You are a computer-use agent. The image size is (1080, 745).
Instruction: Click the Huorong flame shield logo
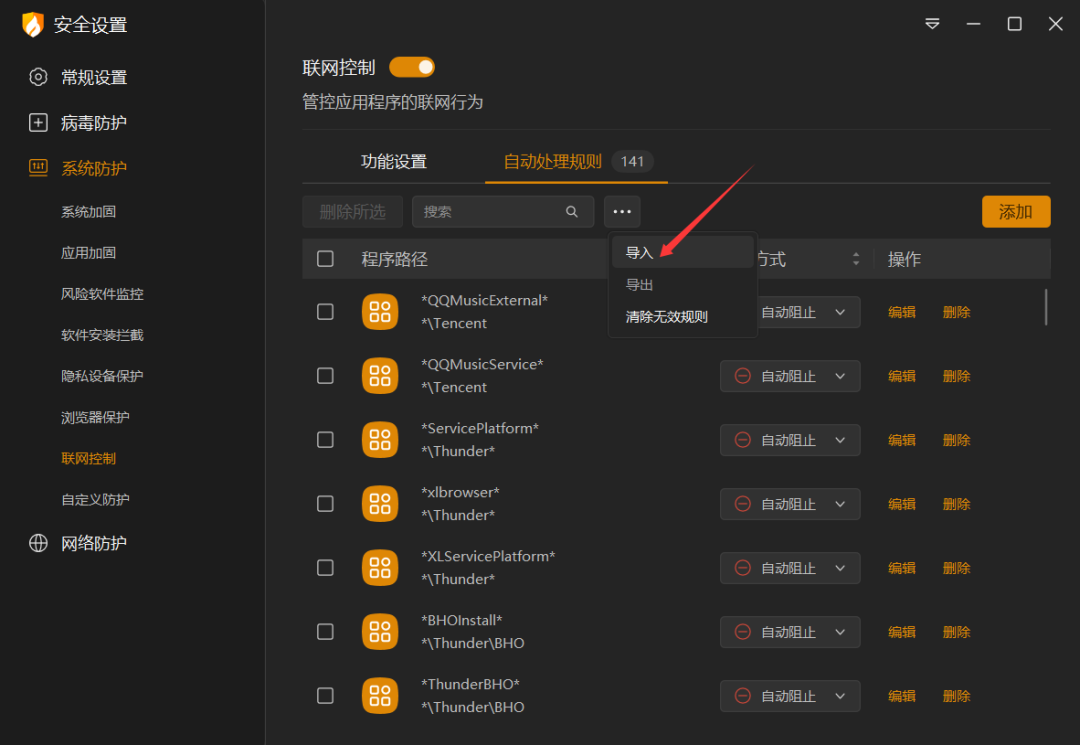point(32,24)
